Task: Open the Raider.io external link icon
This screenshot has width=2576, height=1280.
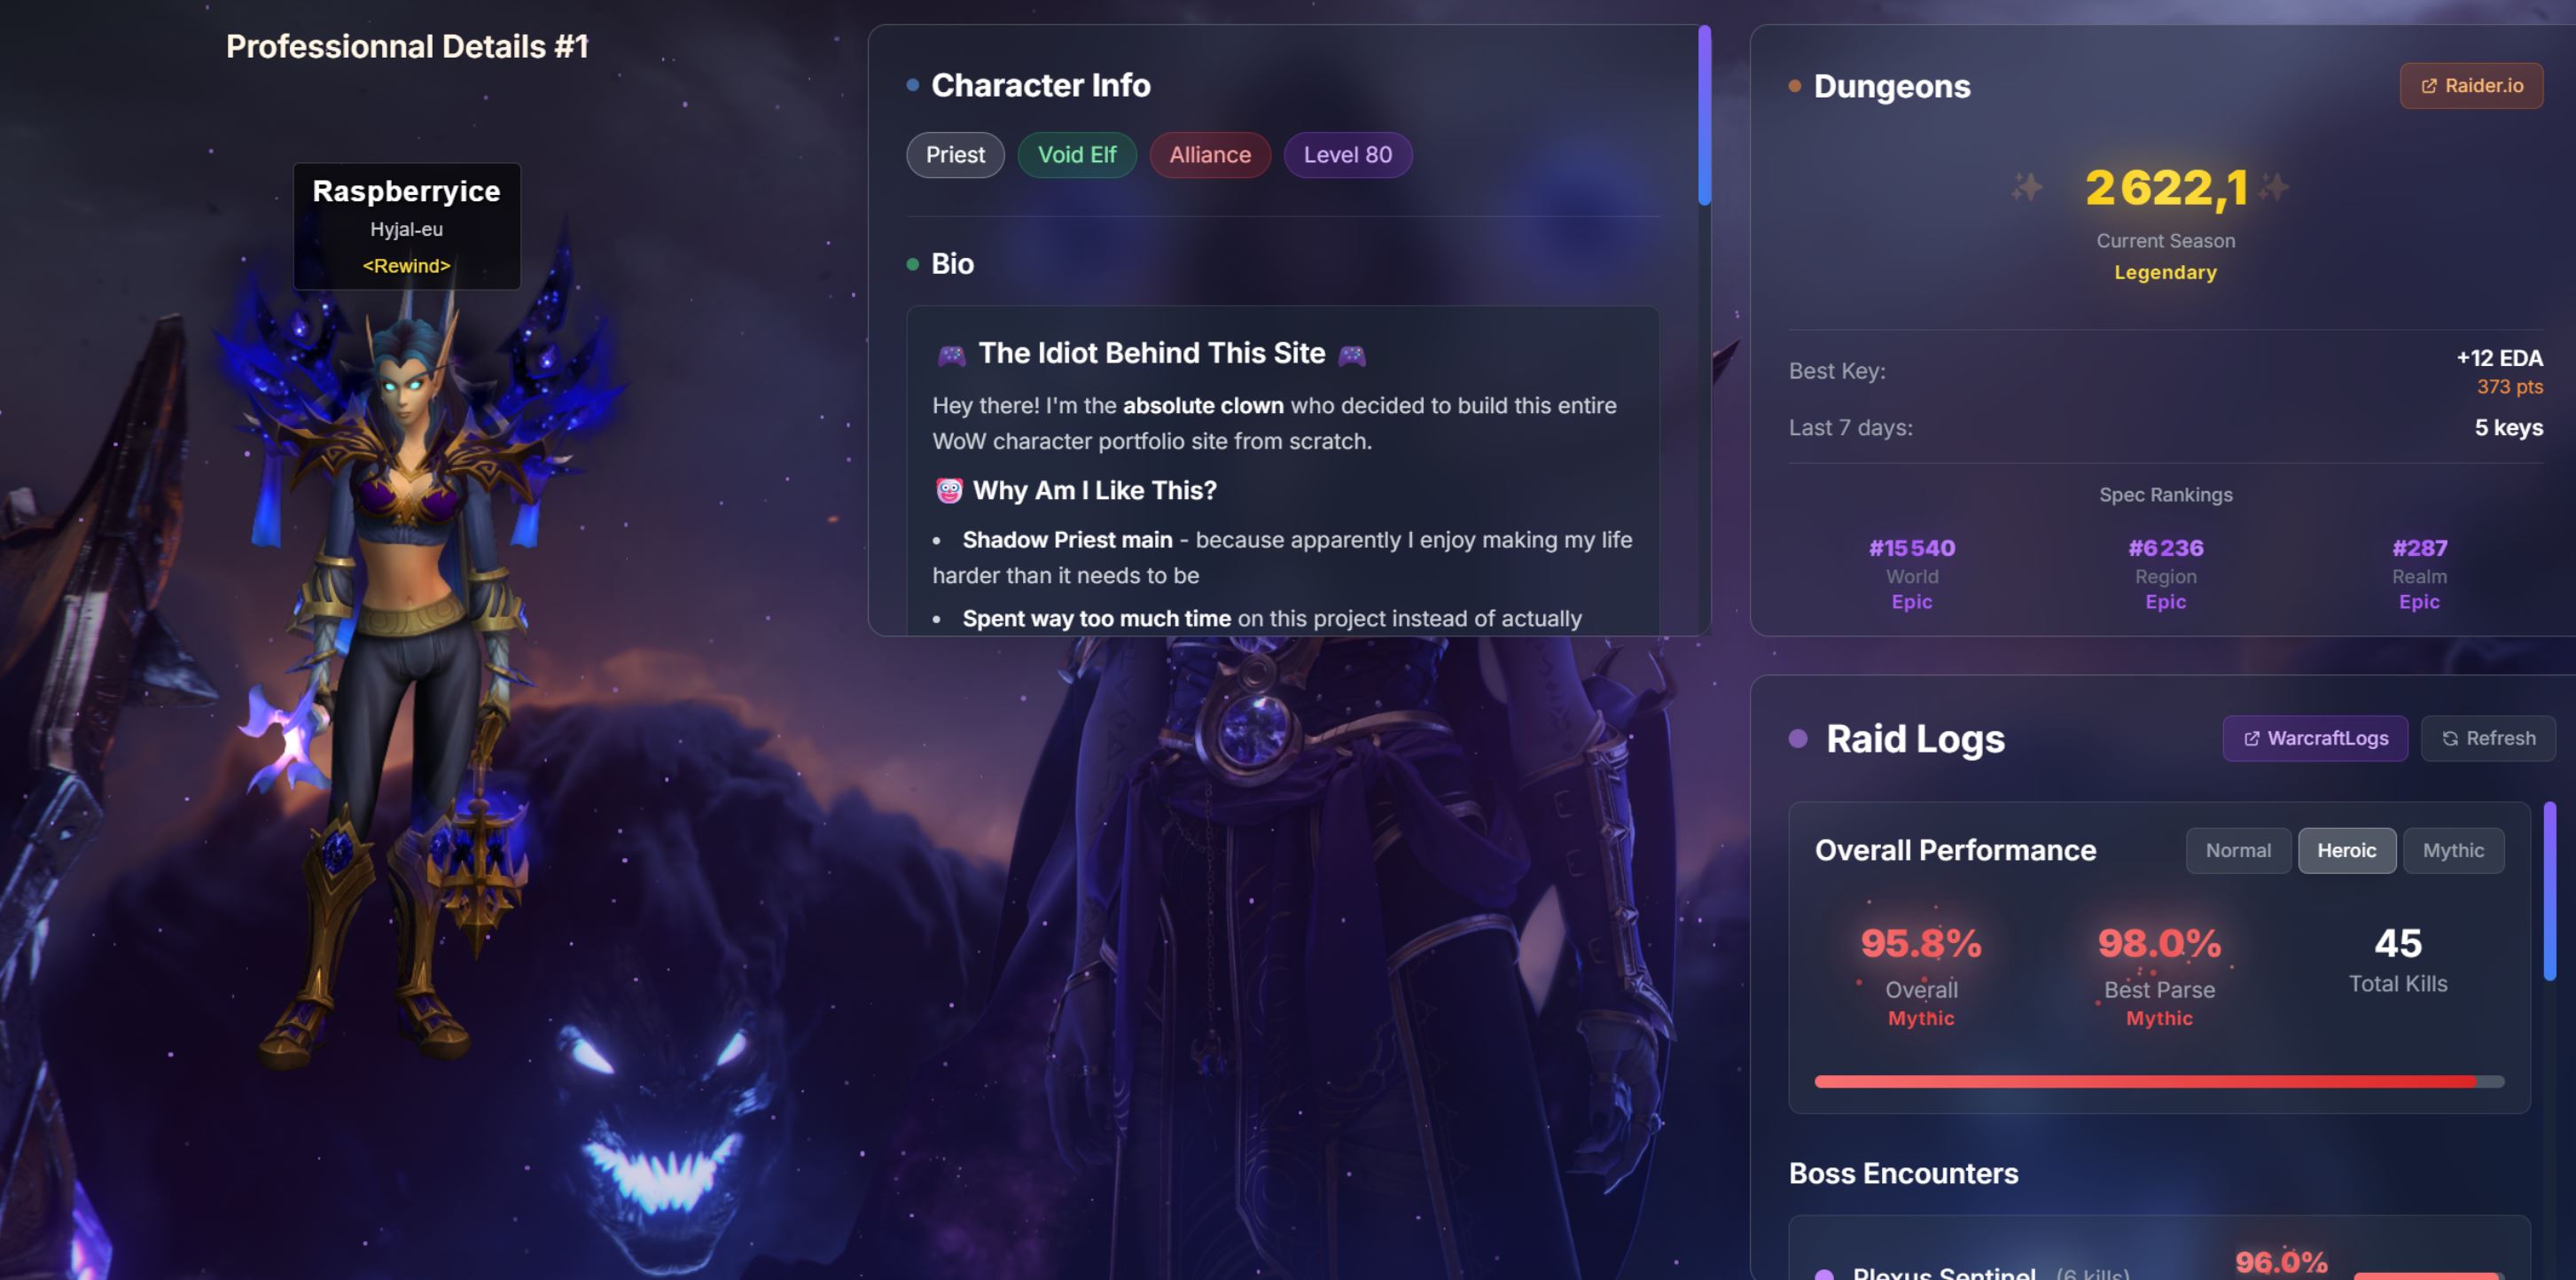Action: (x=2428, y=86)
